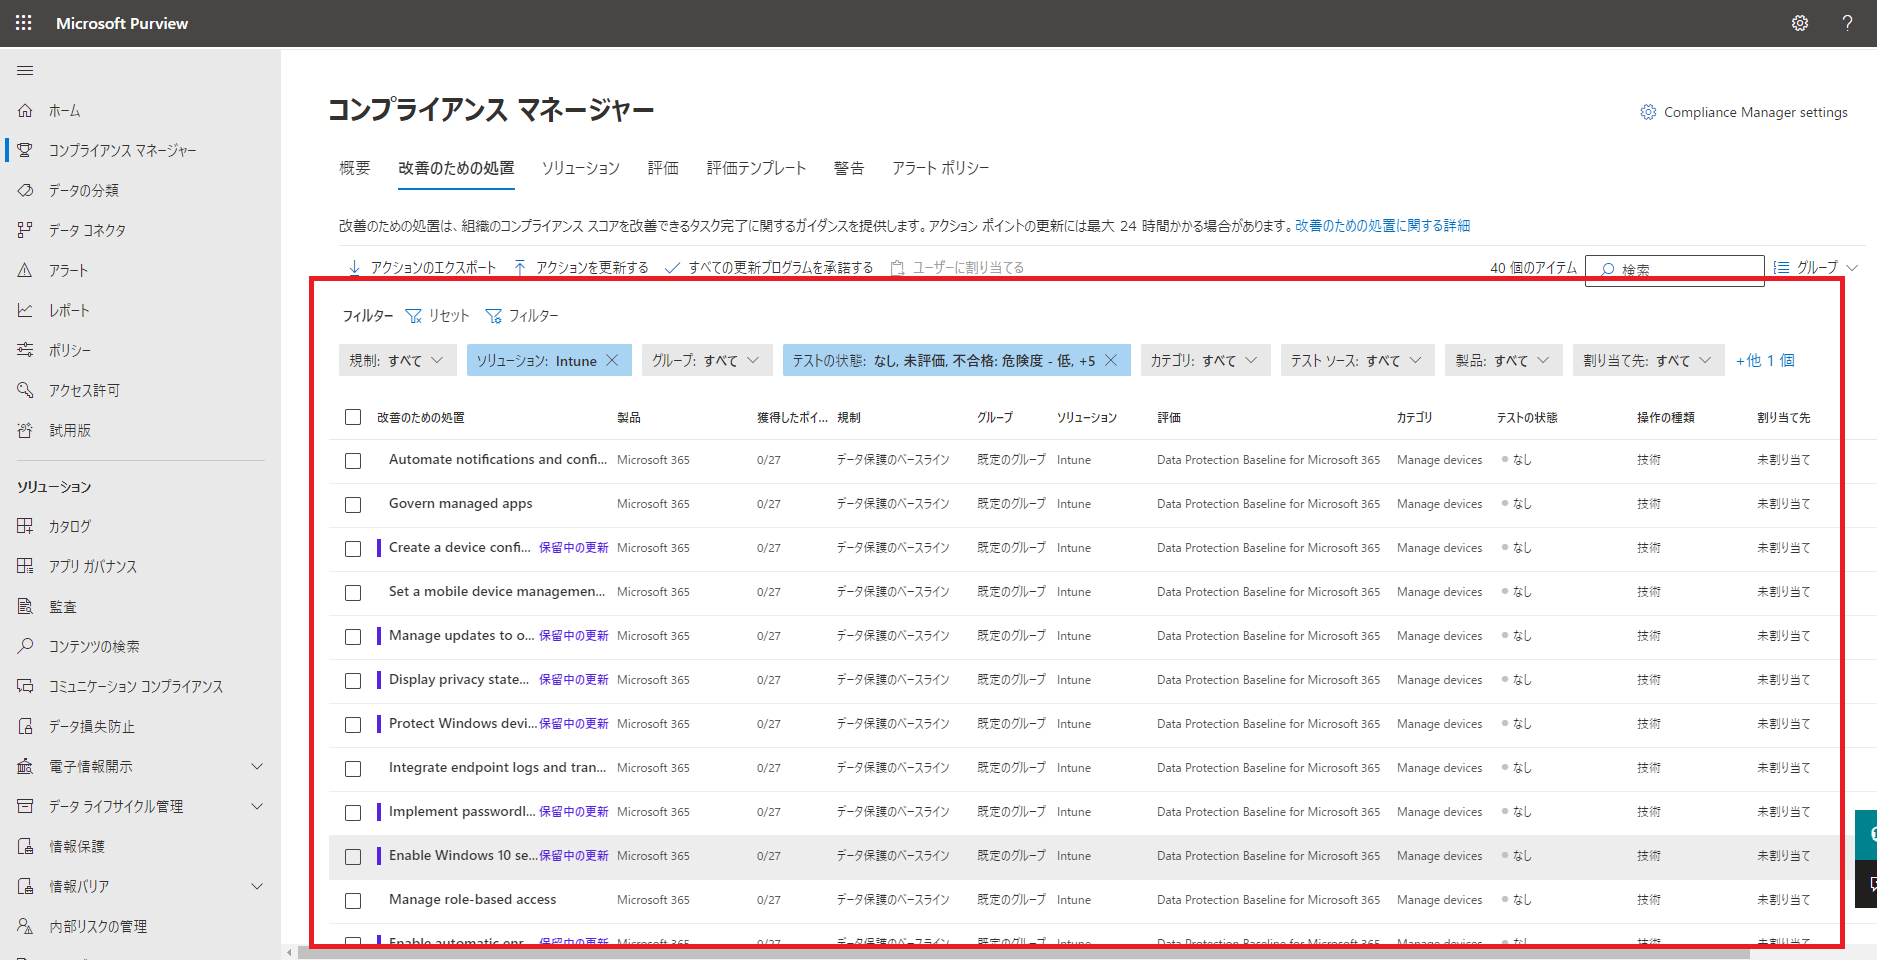Open the 割り当て先: すべて dropdown
Image resolution: width=1877 pixels, height=960 pixels.
coord(1648,360)
